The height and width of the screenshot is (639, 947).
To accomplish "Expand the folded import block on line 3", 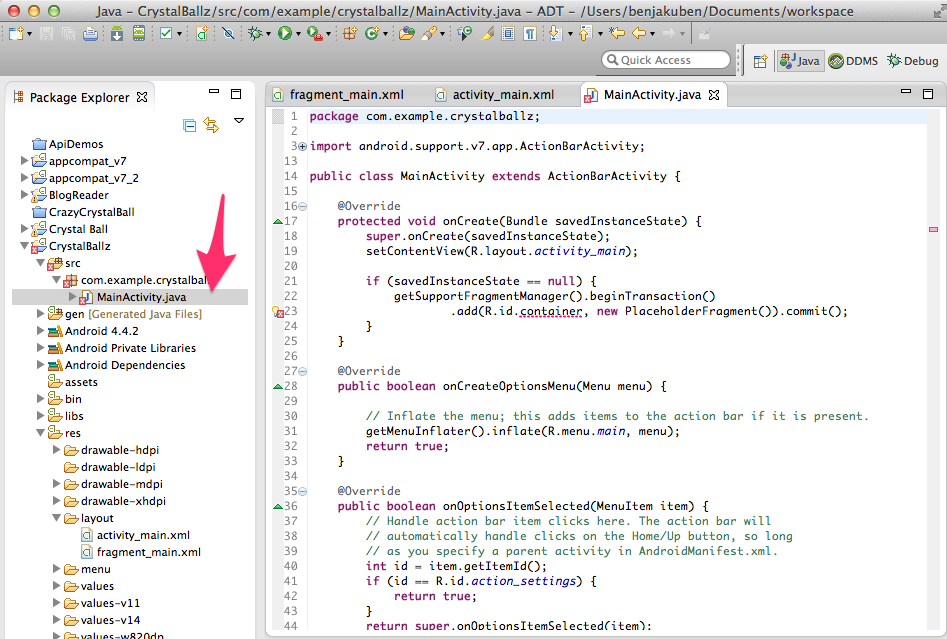I will point(302,146).
